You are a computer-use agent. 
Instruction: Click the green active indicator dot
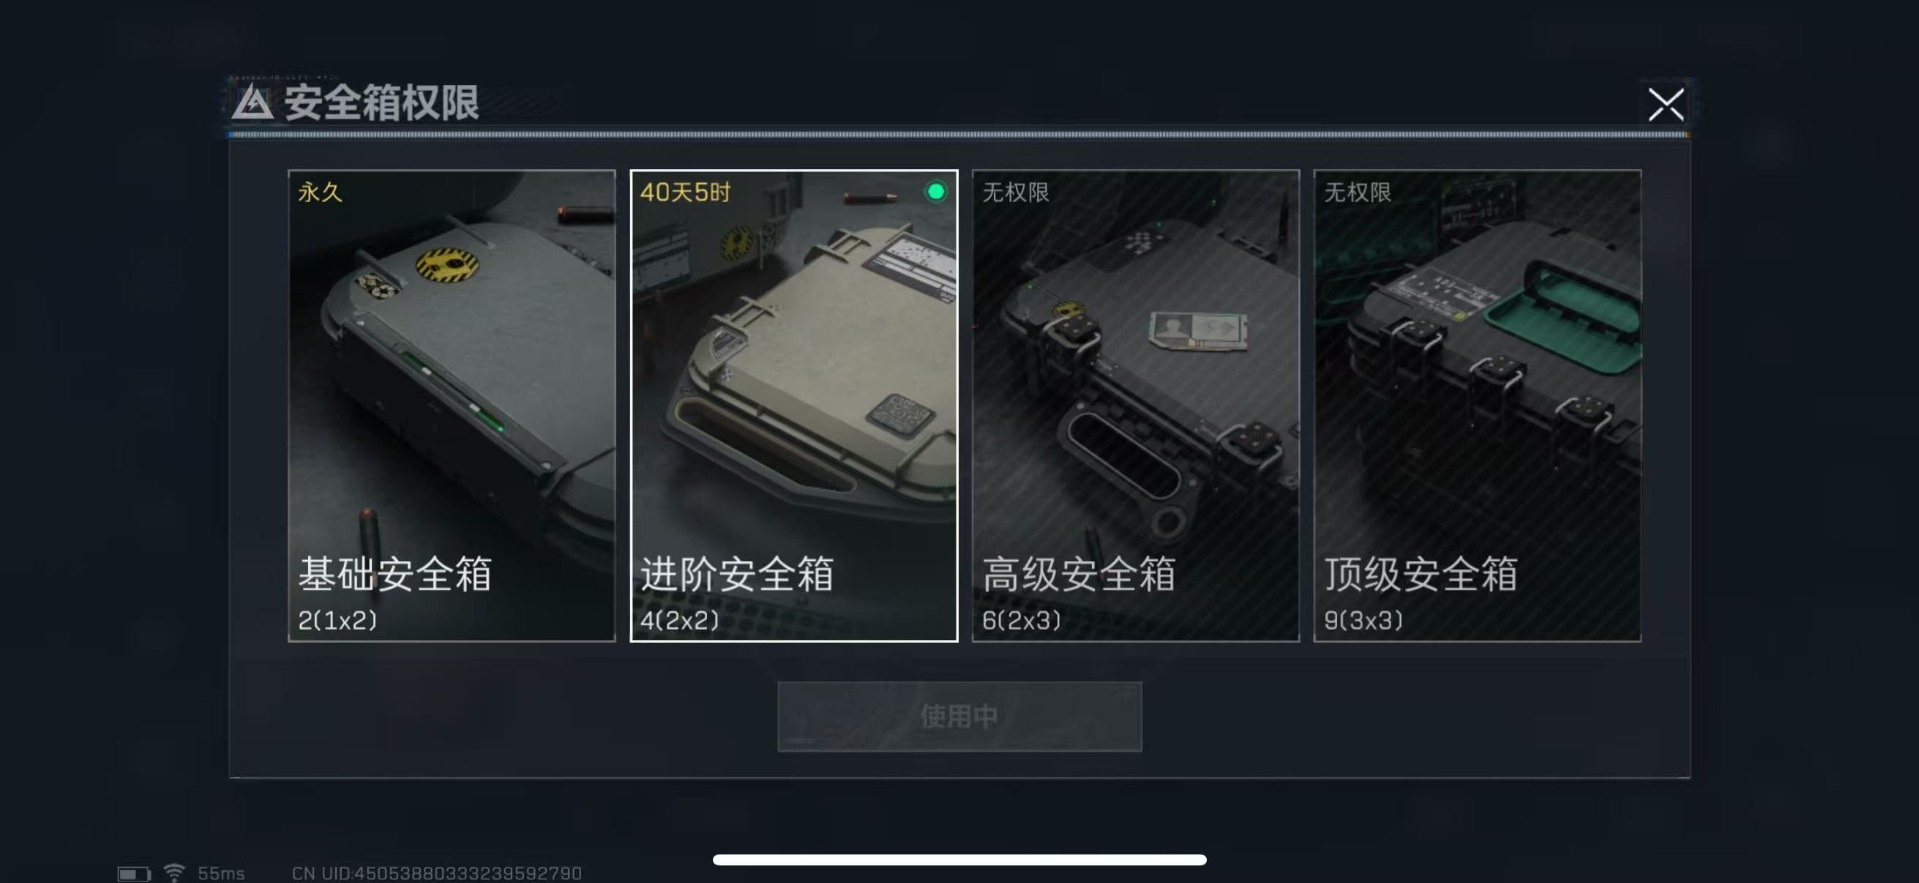click(x=936, y=191)
